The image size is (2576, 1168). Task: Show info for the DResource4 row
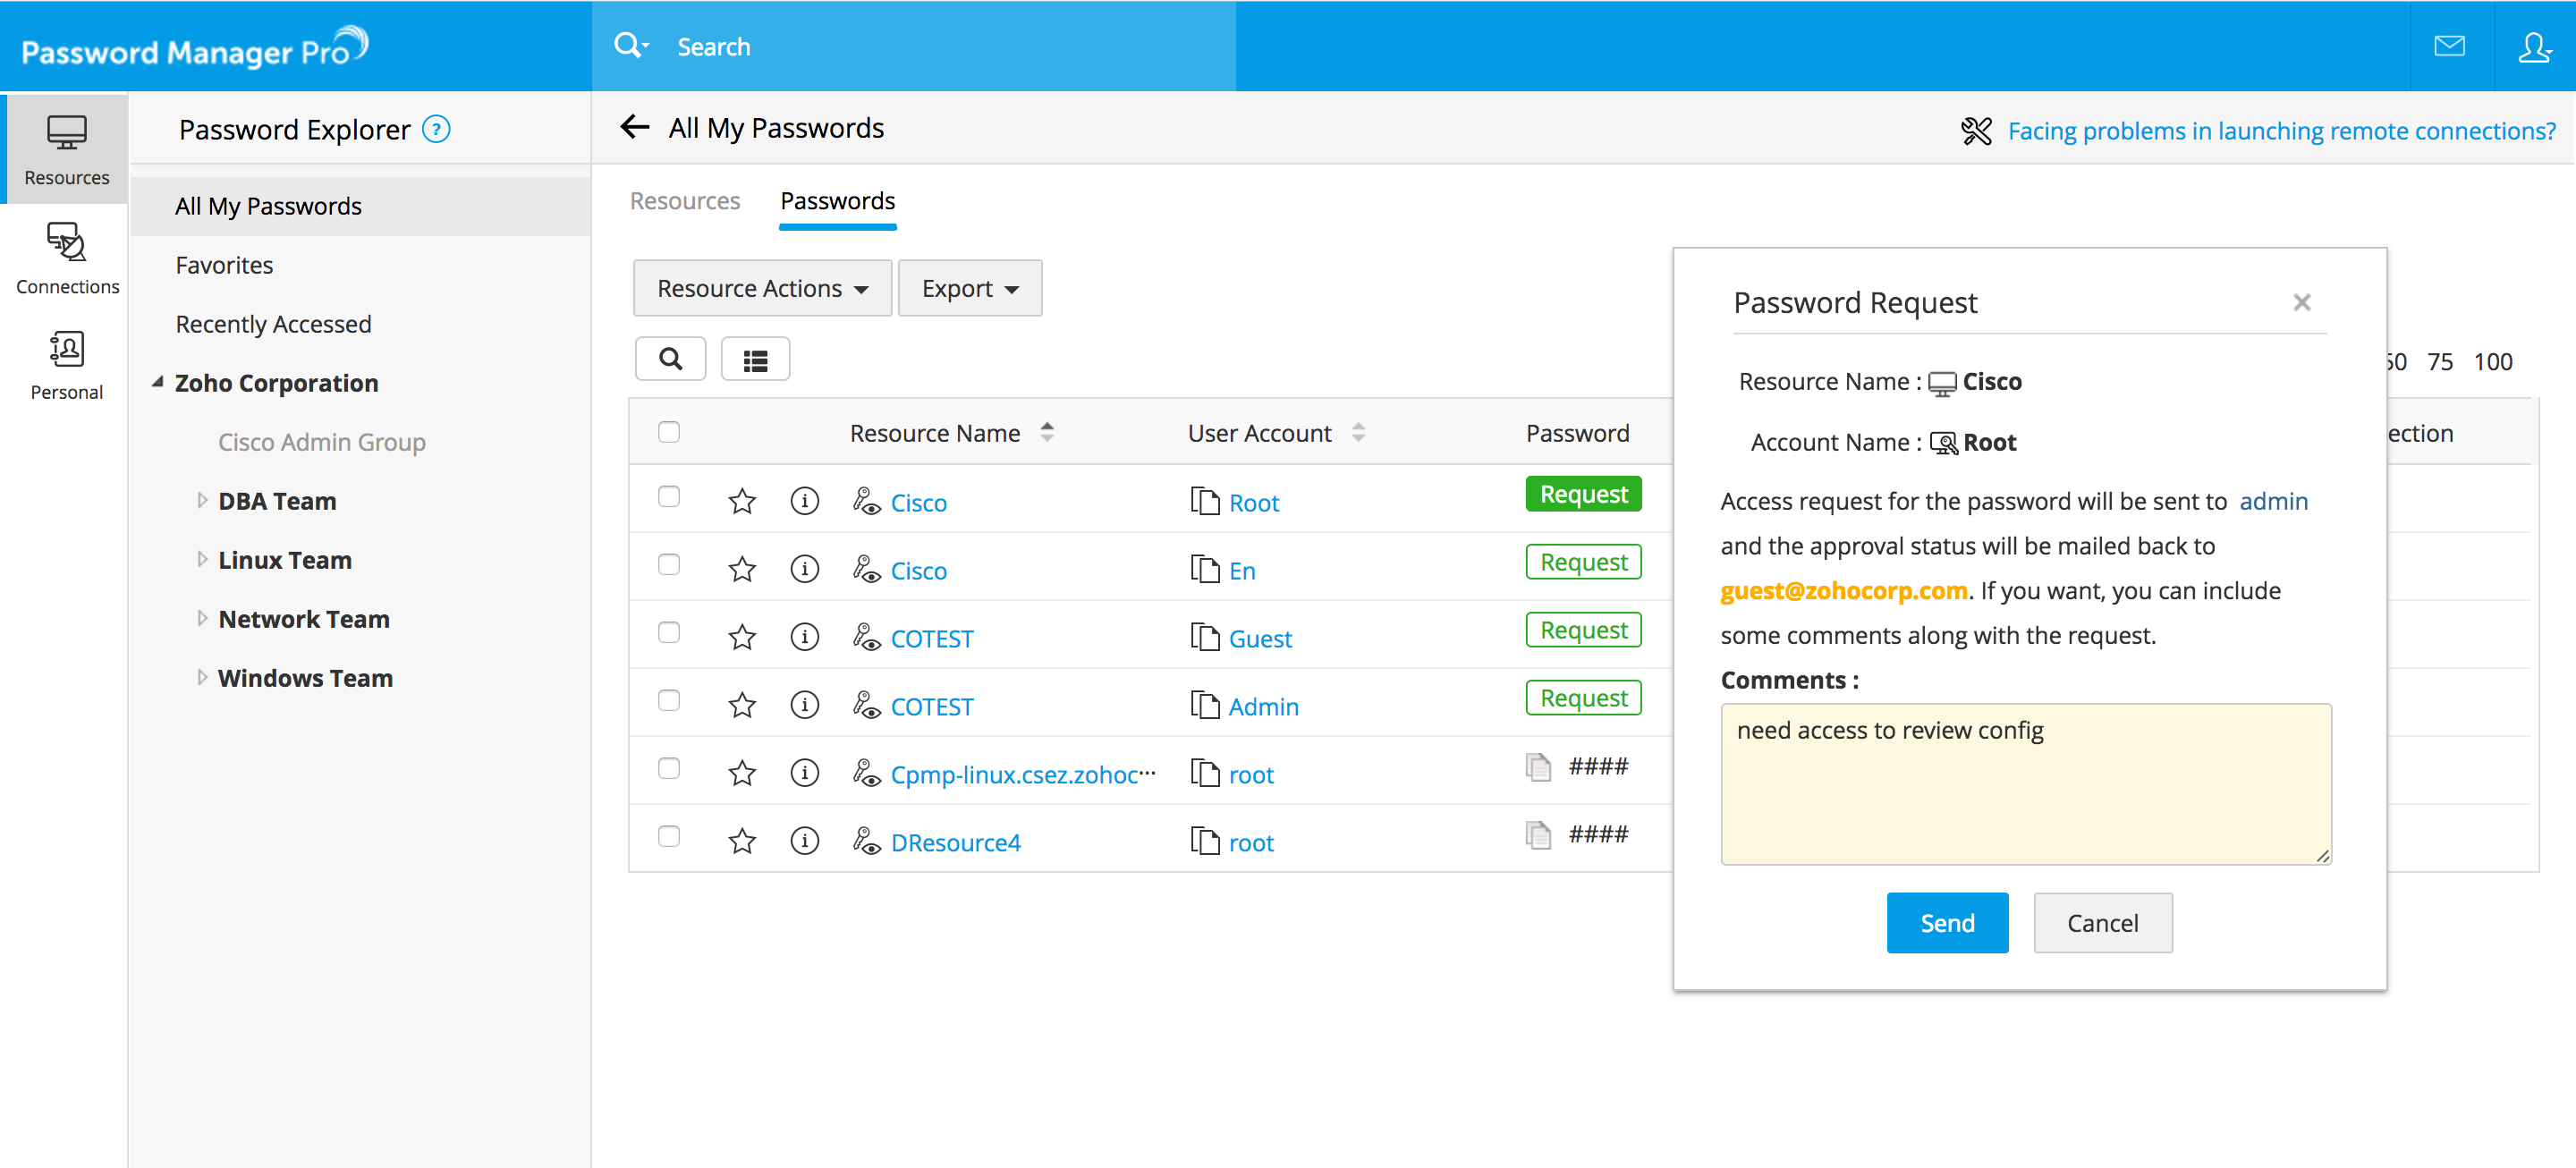click(804, 841)
